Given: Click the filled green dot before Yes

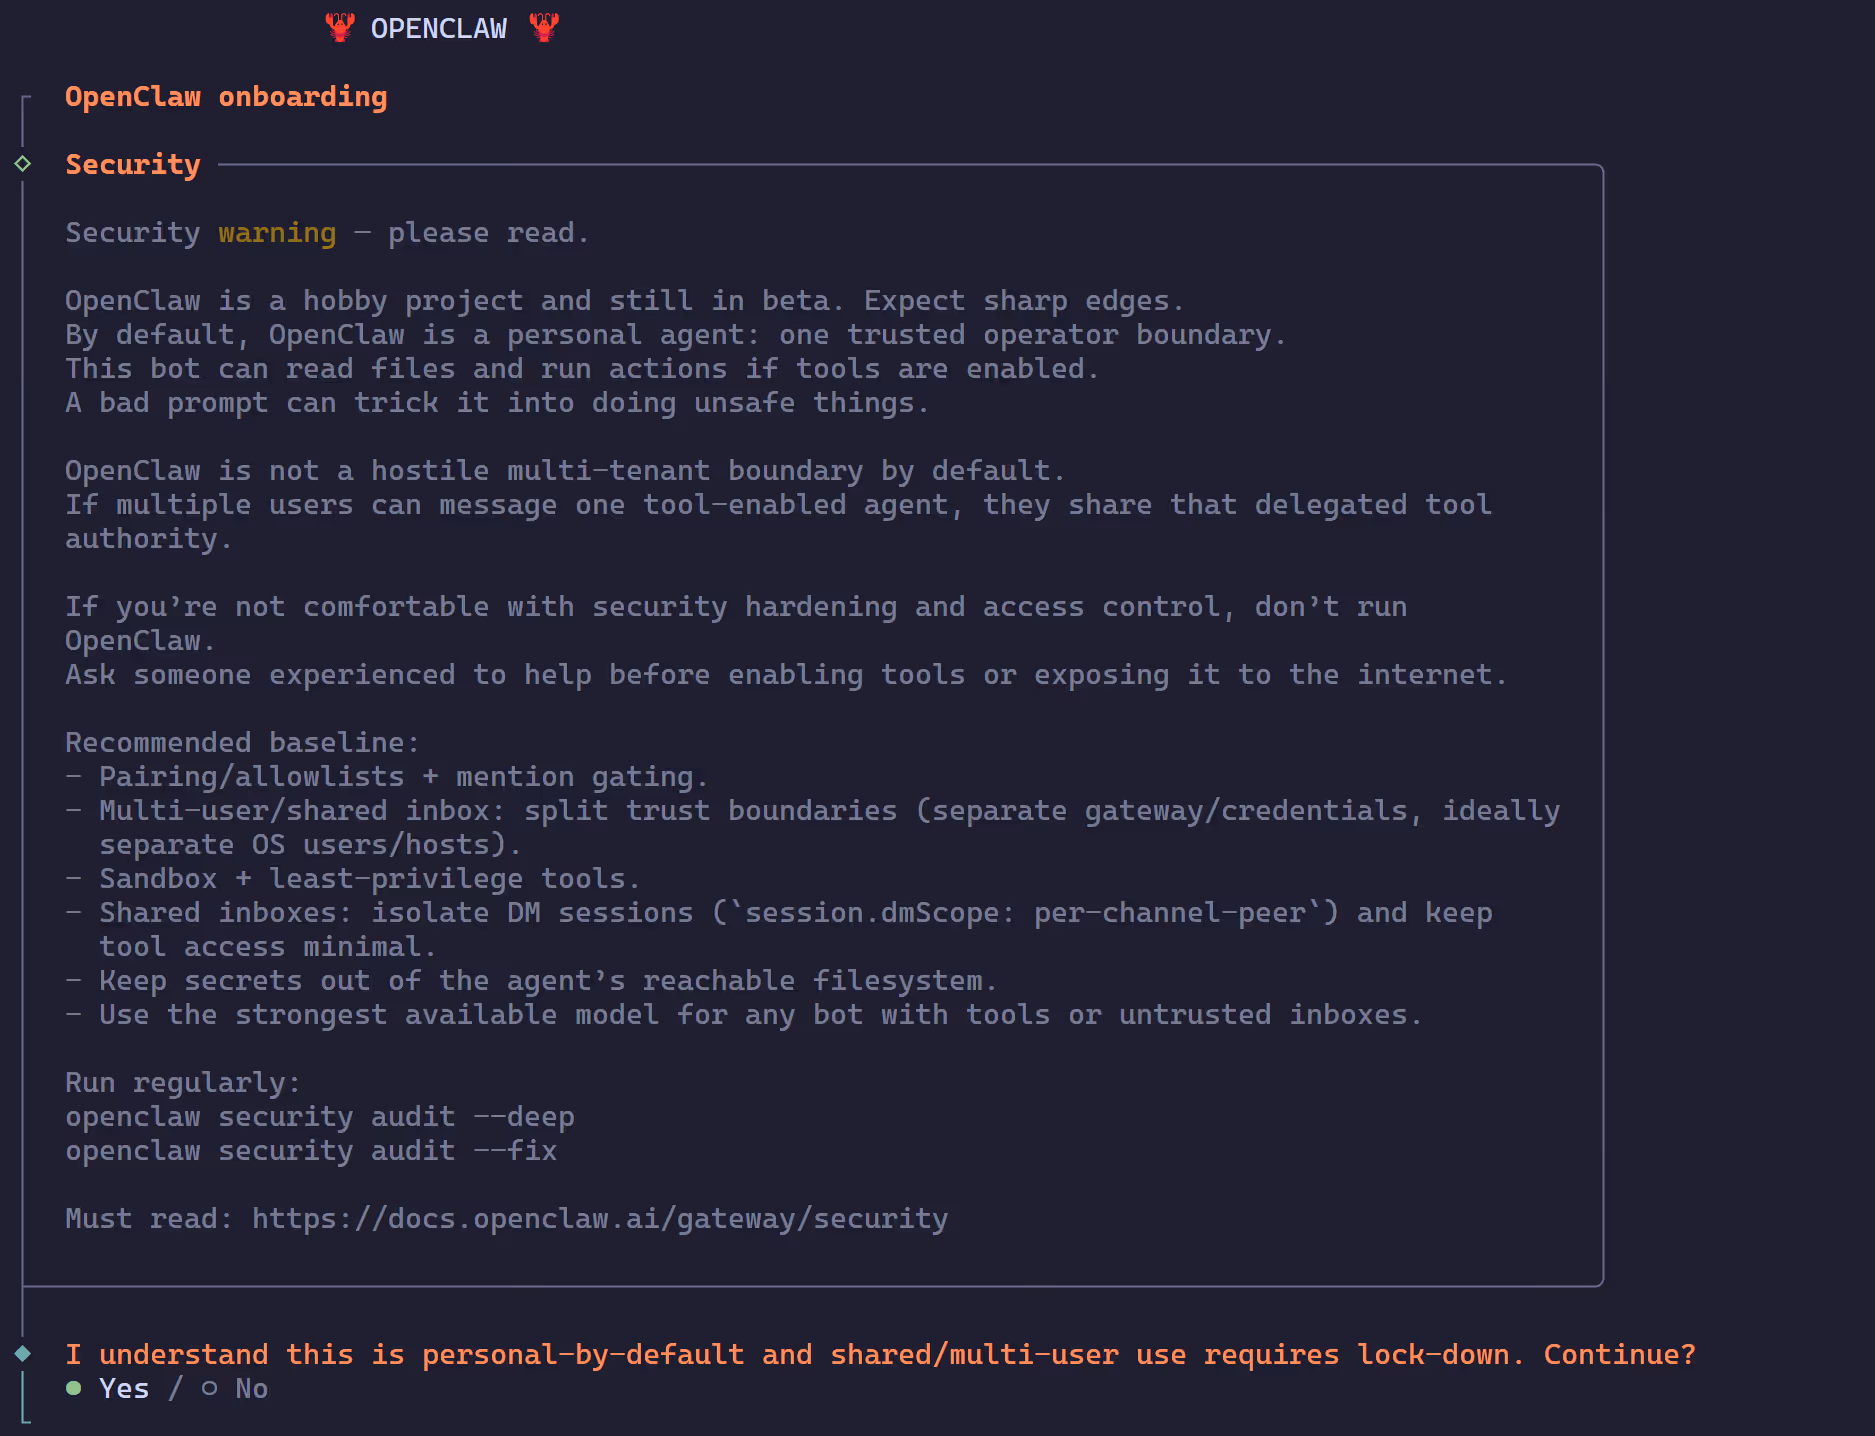Looking at the screenshot, I should [74, 1388].
